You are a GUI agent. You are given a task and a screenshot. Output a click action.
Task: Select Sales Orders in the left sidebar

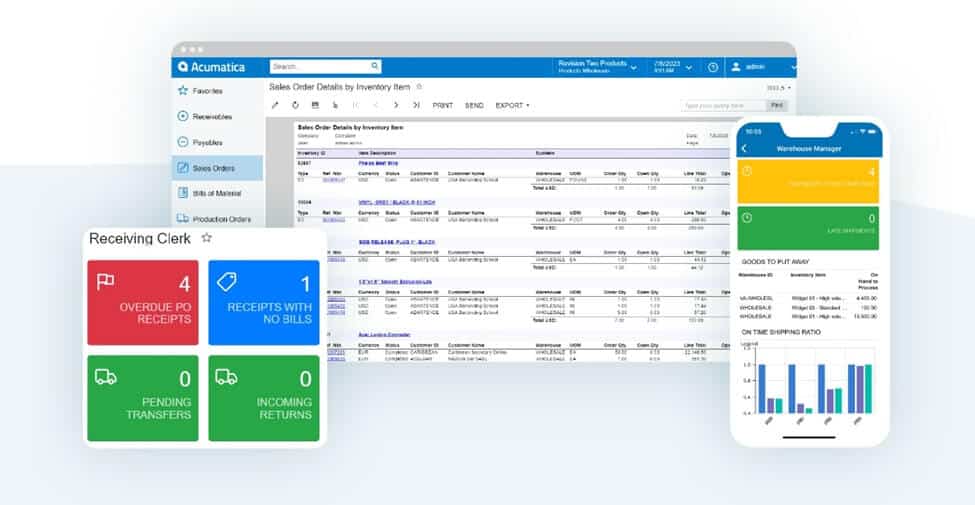click(x=217, y=168)
